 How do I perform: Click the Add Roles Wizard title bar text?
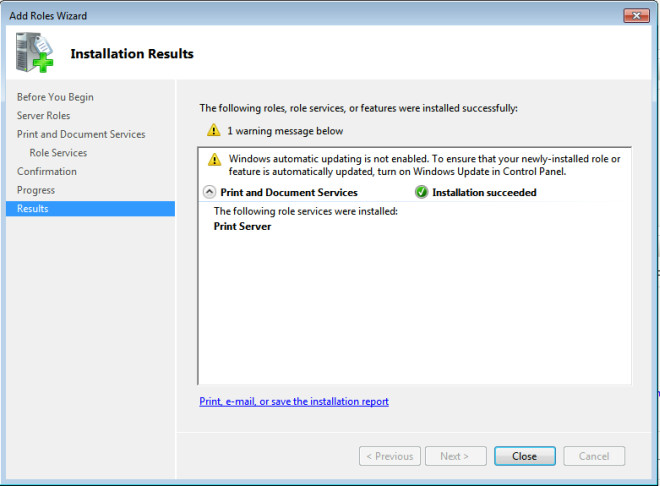(48, 16)
